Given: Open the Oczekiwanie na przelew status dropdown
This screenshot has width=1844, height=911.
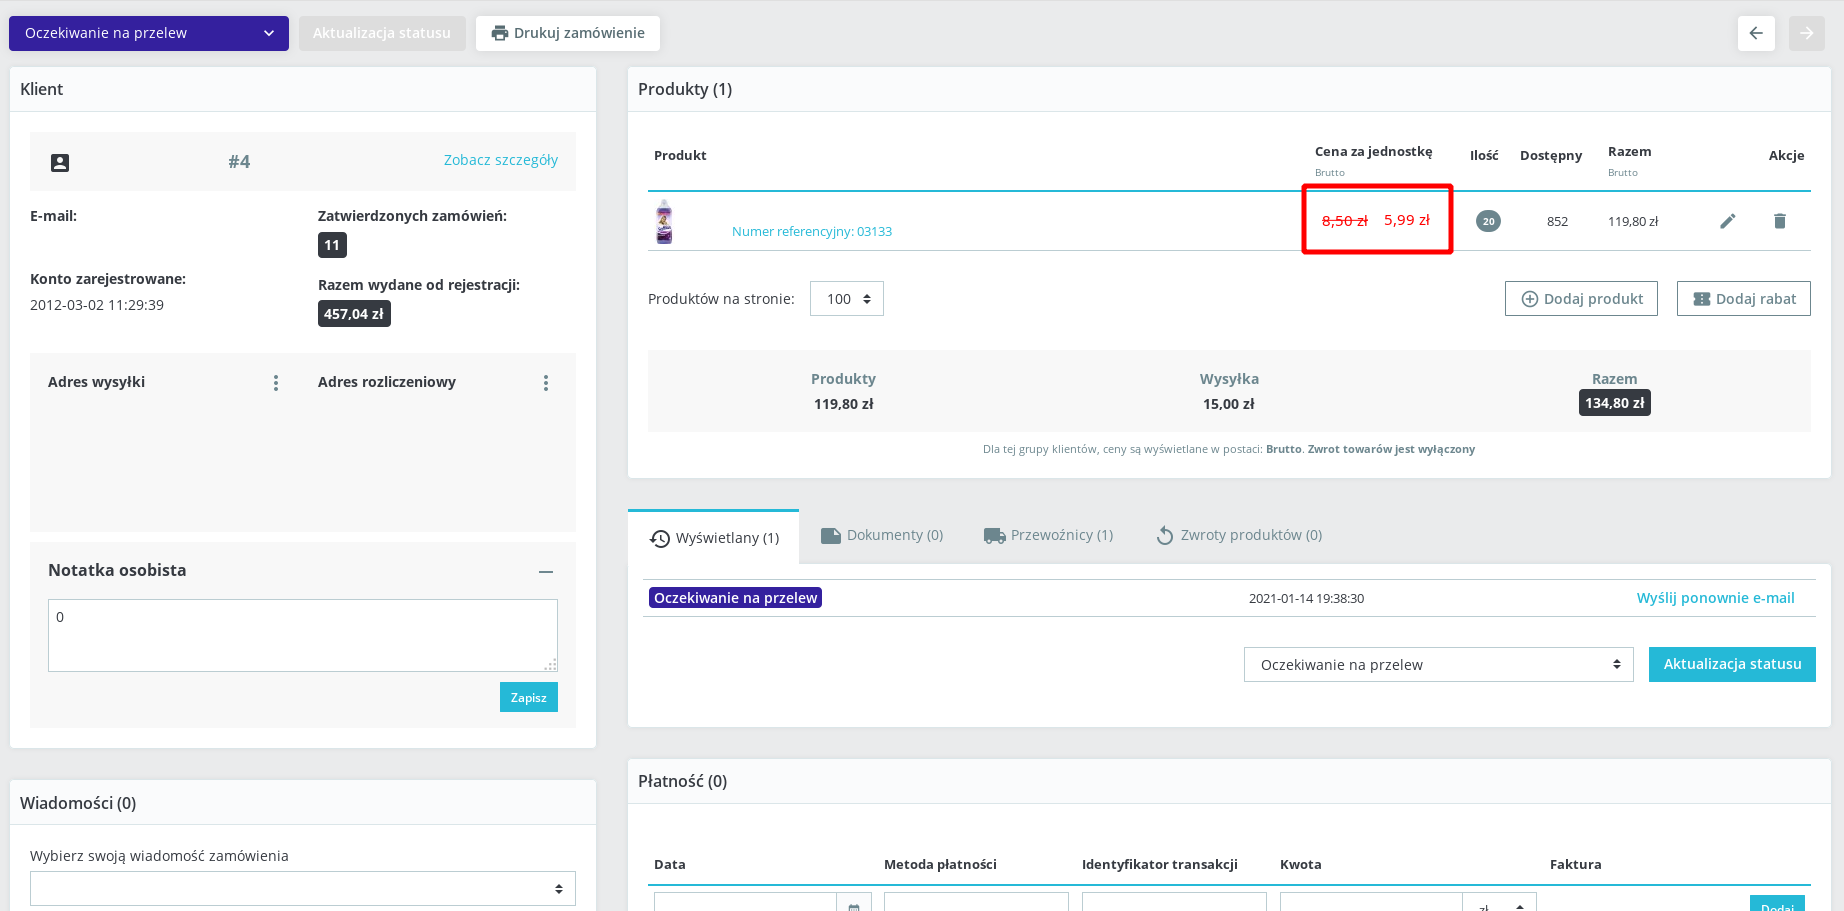Looking at the screenshot, I should (148, 33).
